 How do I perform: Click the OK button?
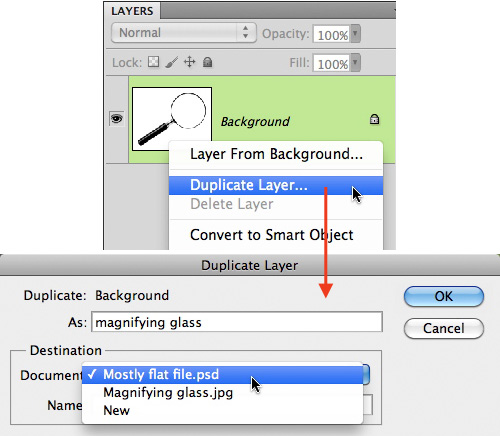[x=444, y=296]
